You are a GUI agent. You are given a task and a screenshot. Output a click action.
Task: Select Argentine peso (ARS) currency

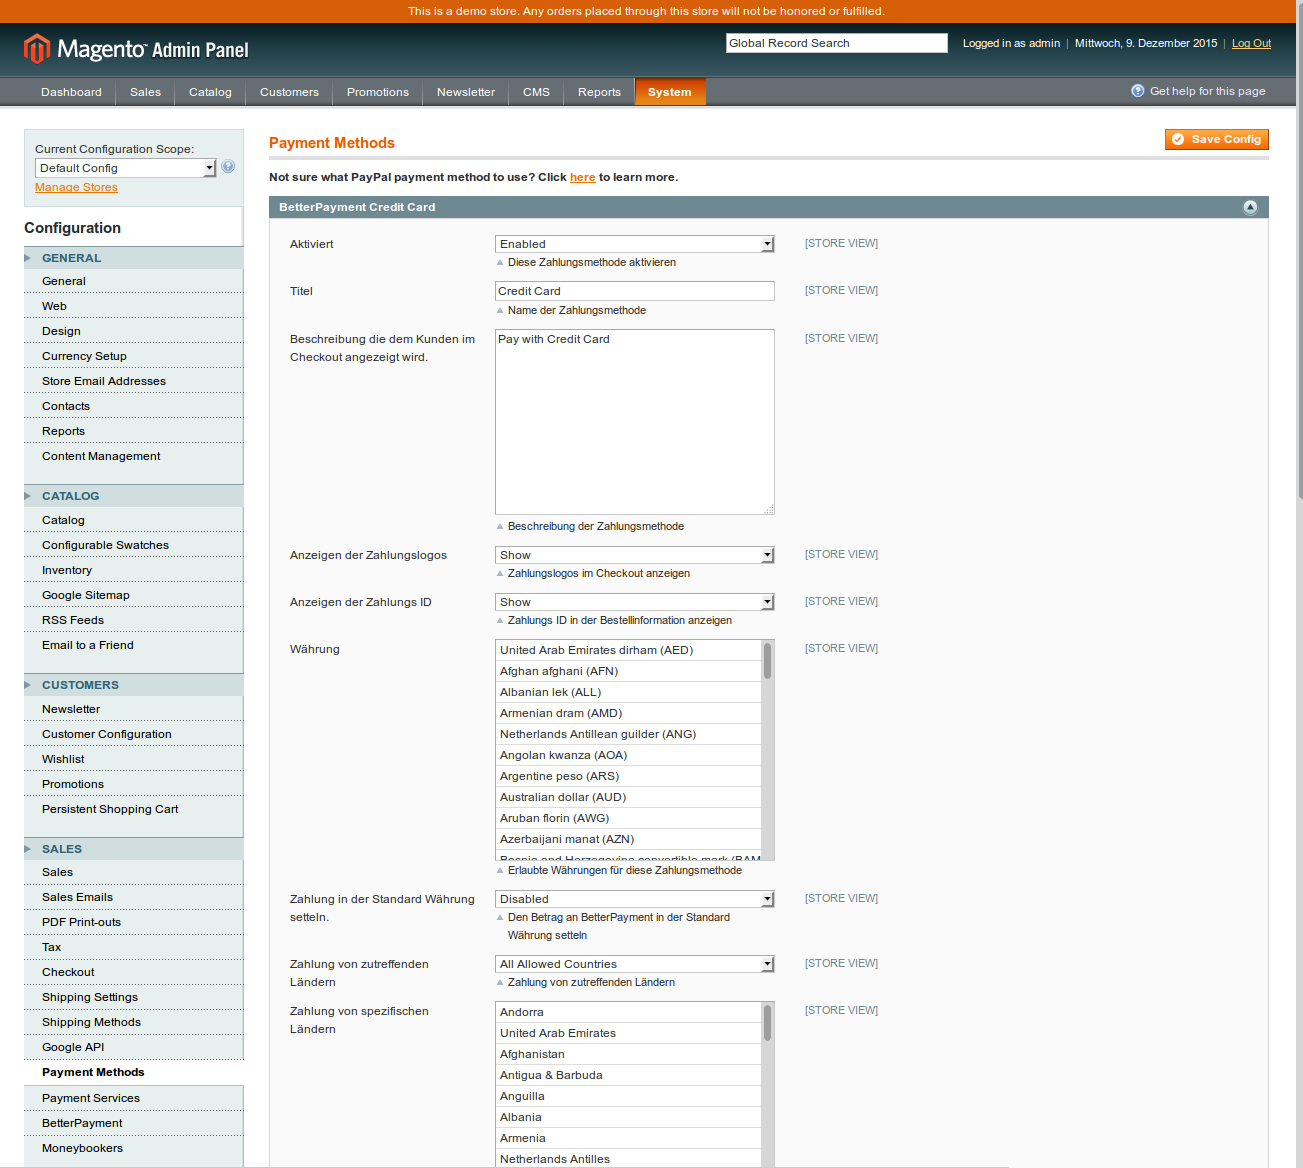[629, 776]
